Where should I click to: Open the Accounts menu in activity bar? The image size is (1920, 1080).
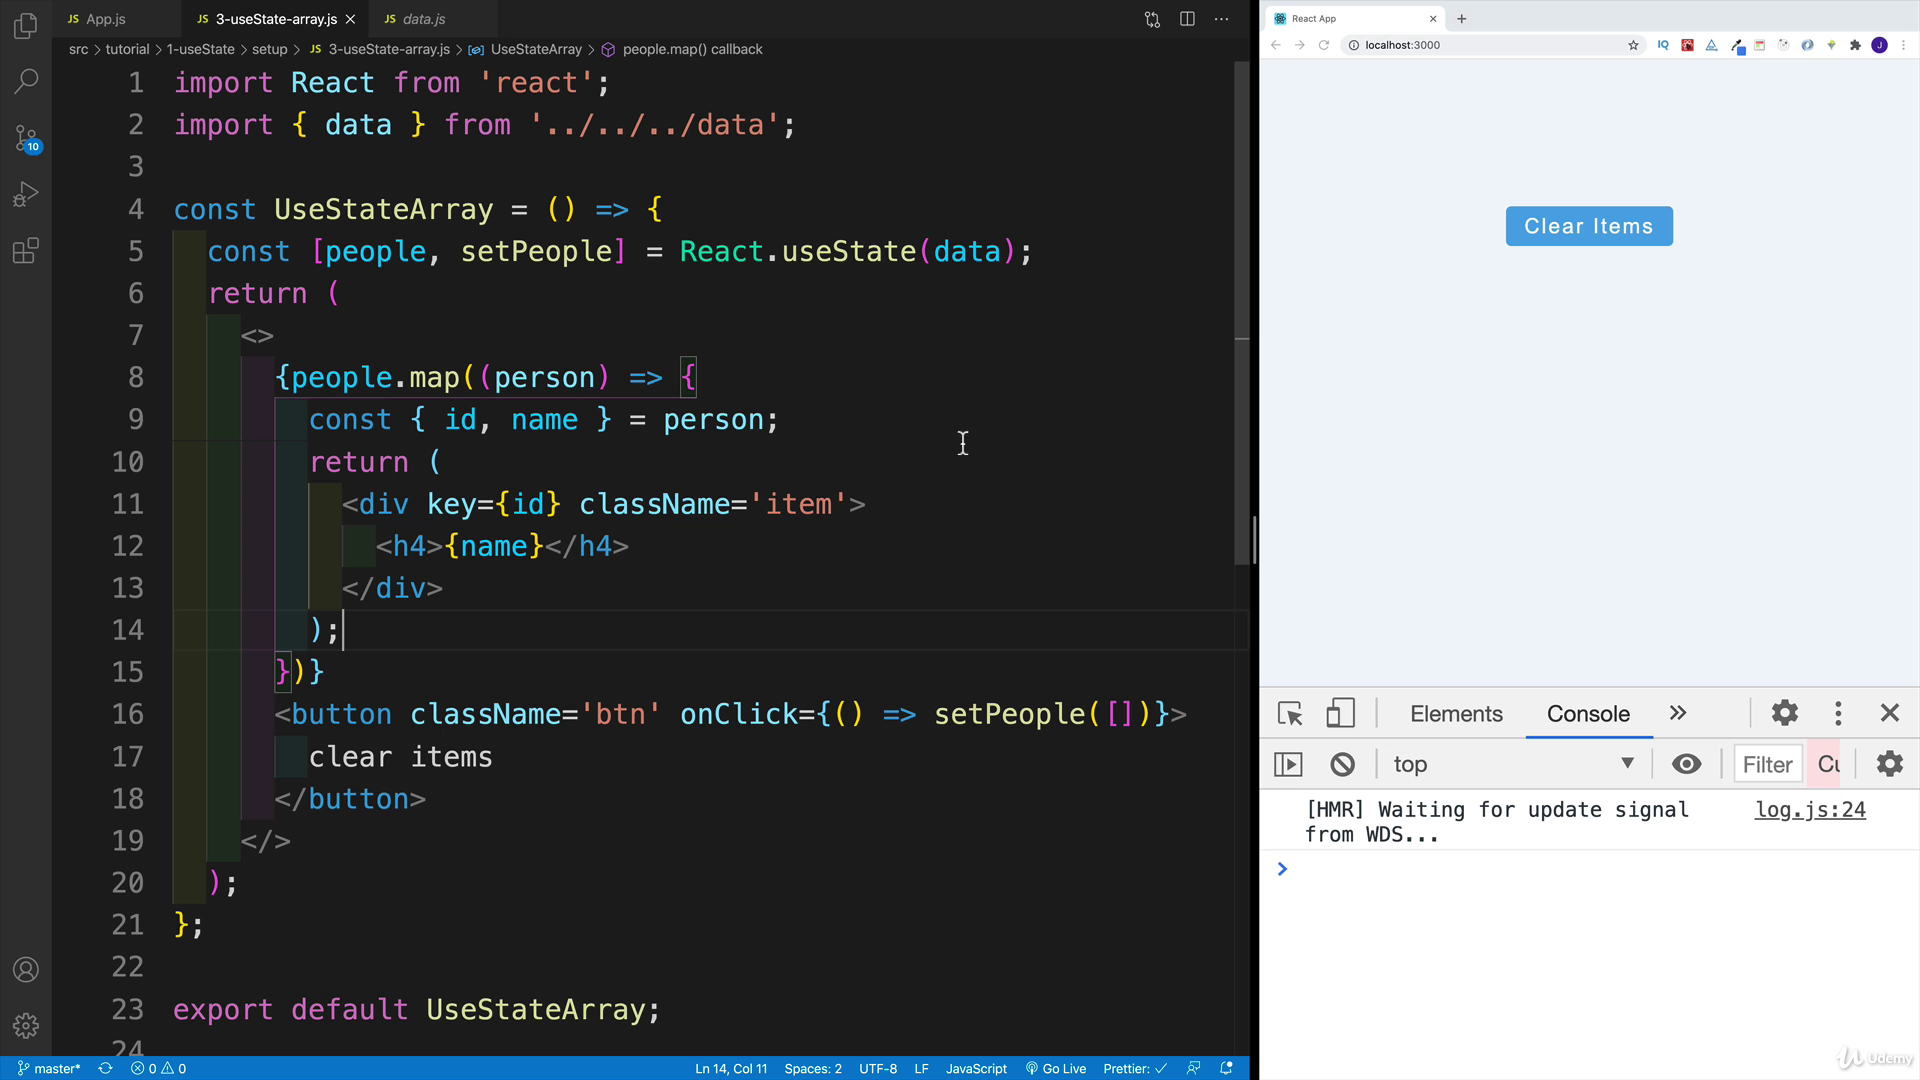pyautogui.click(x=26, y=969)
